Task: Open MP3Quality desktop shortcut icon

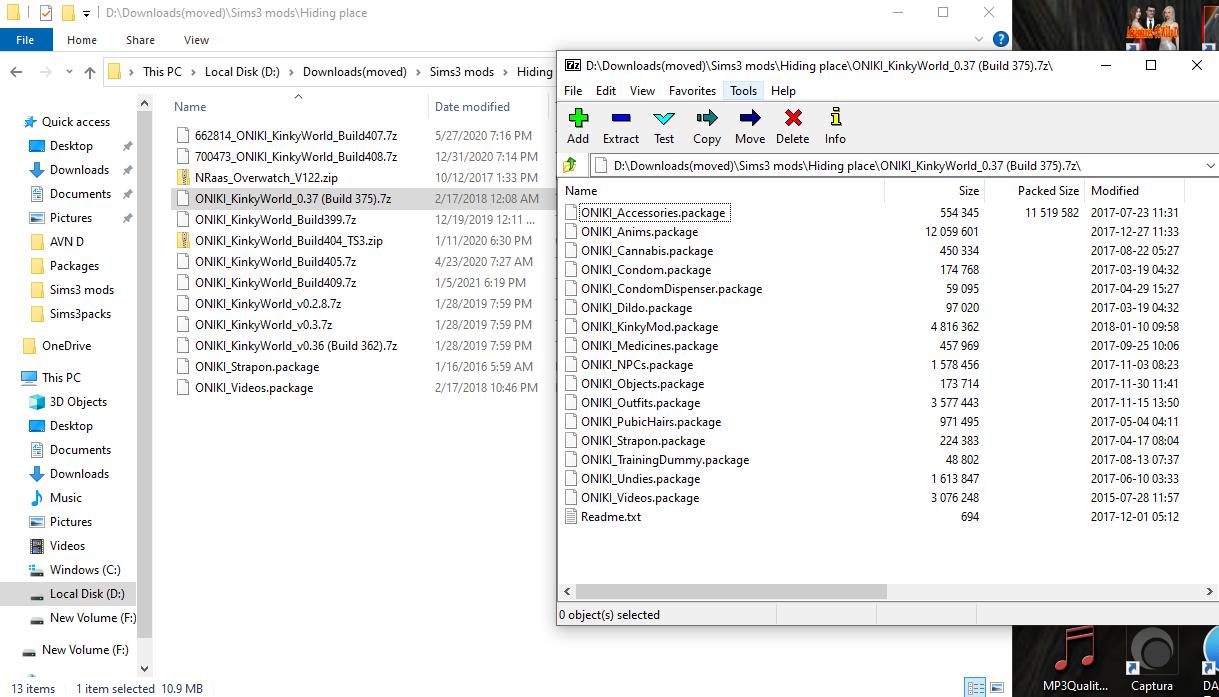Action: pyautogui.click(x=1075, y=658)
